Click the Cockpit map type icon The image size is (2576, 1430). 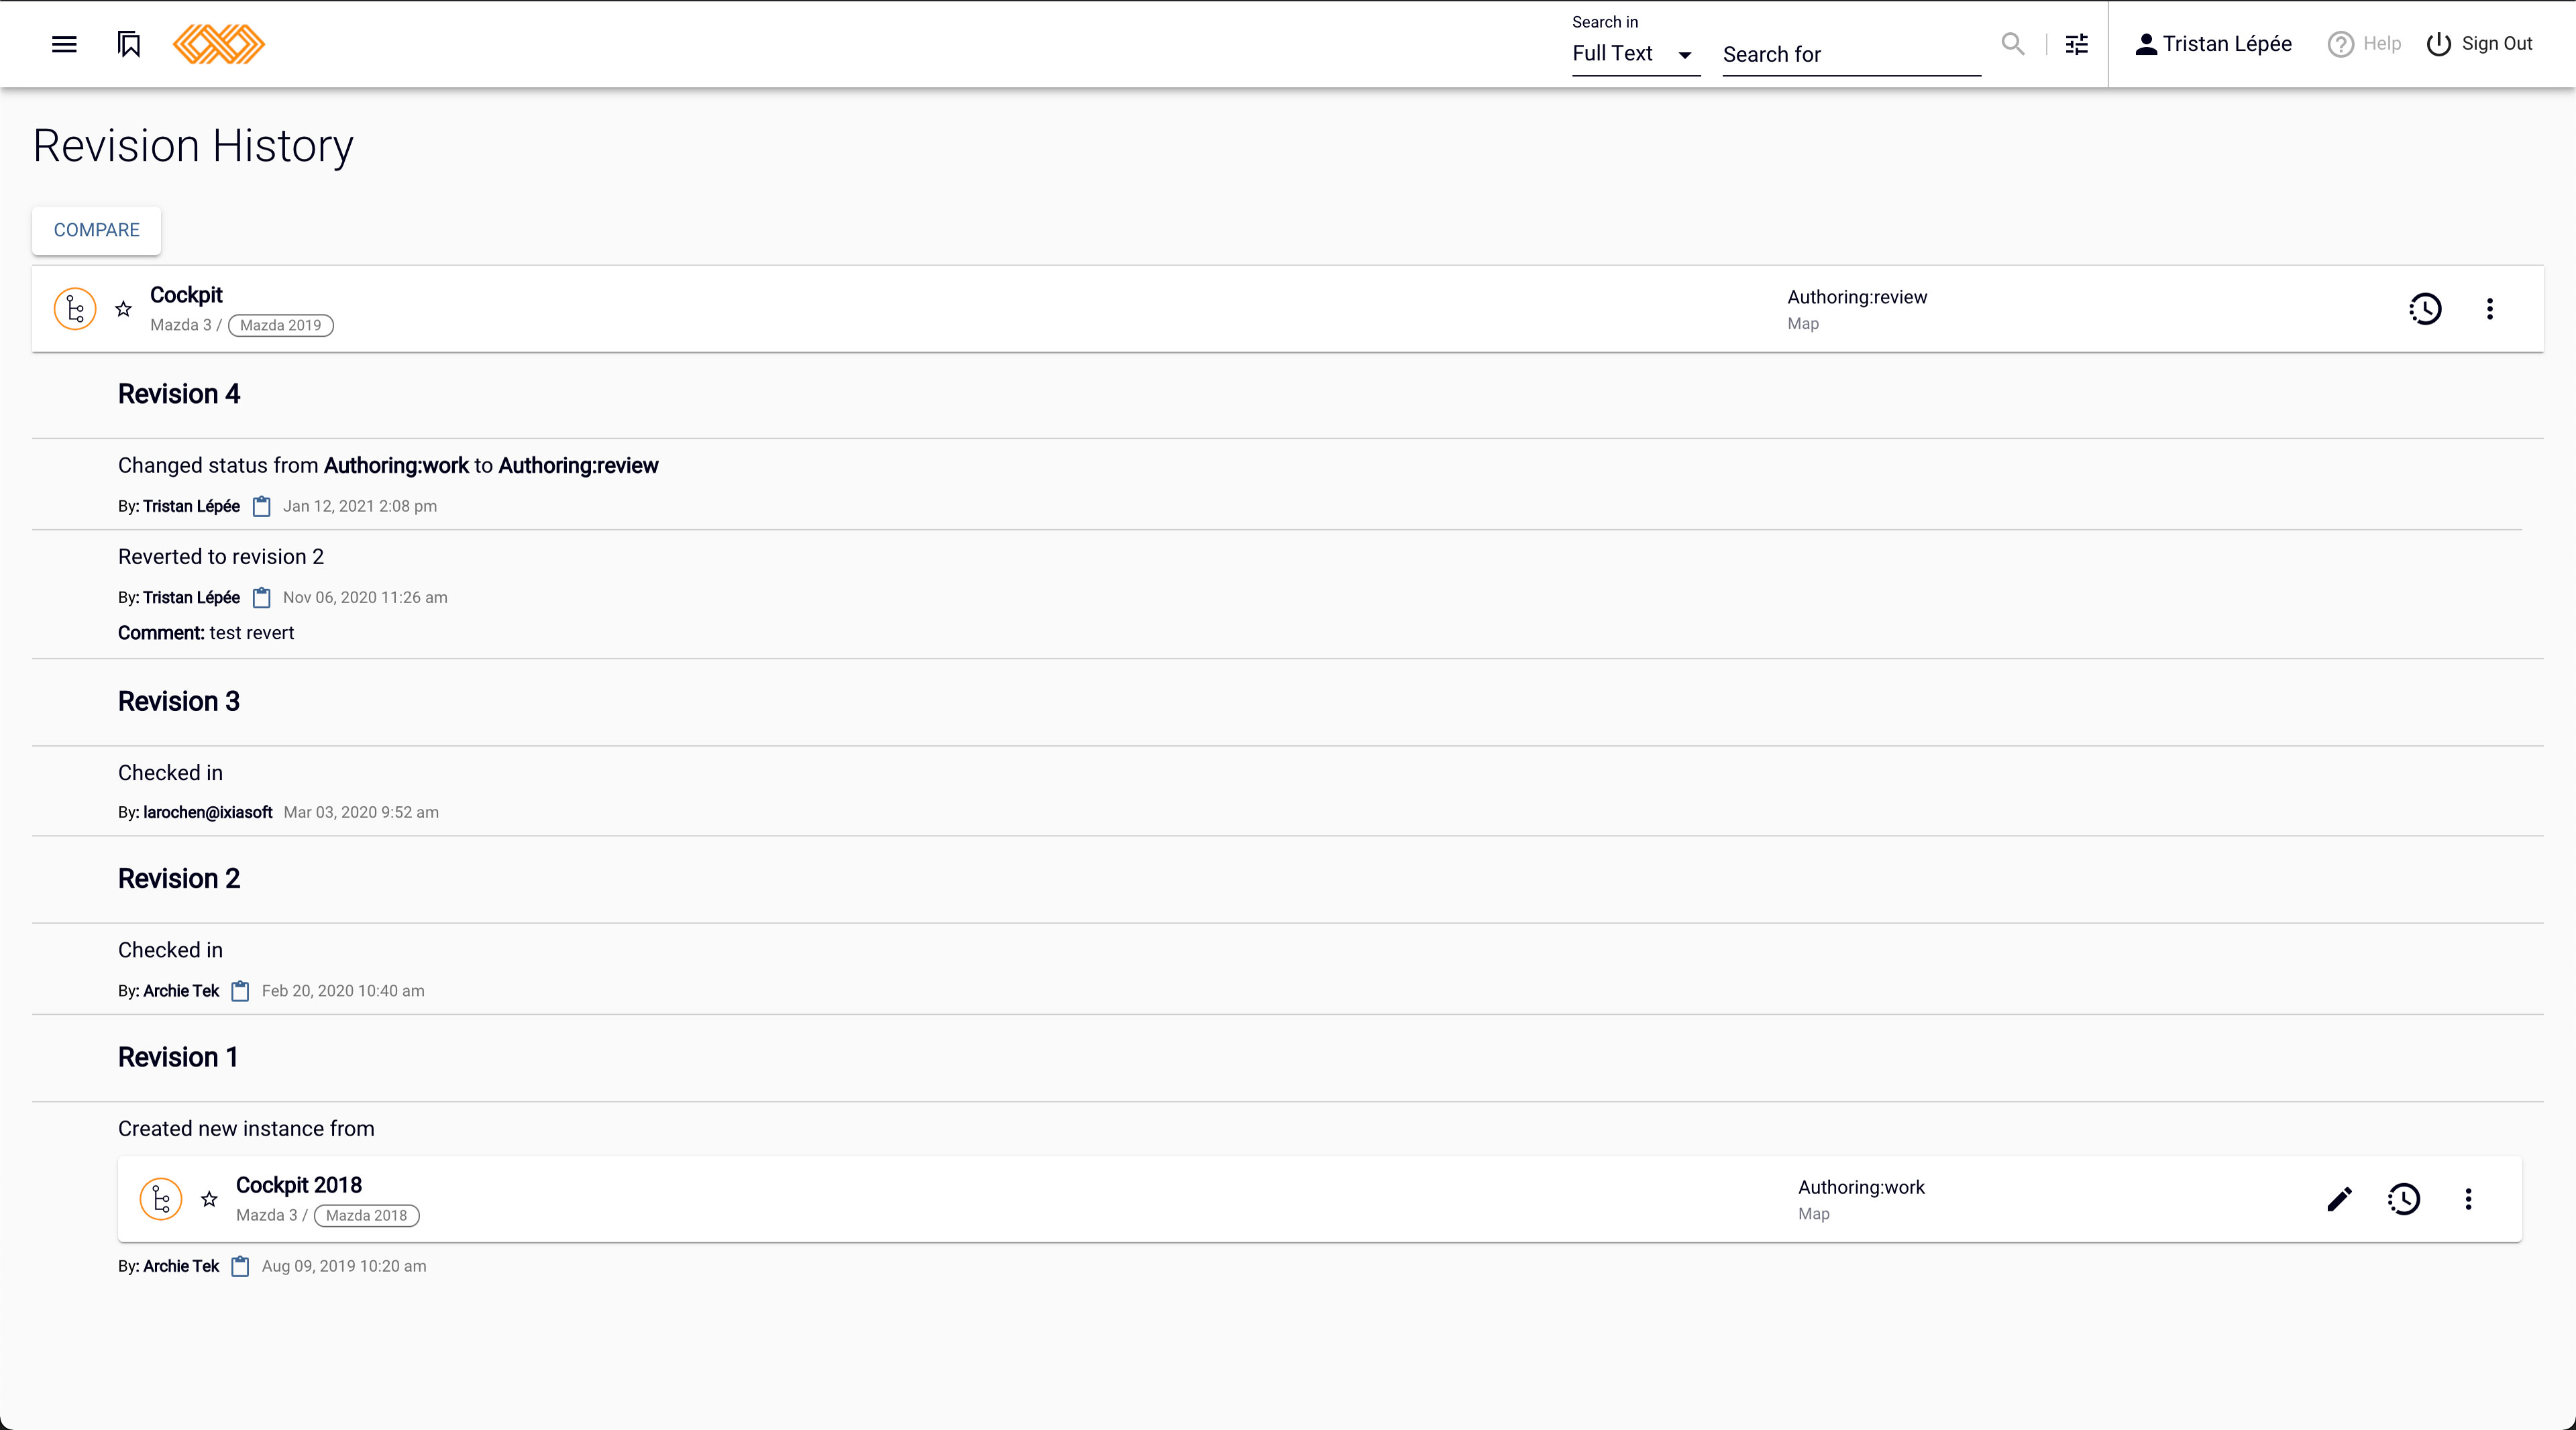(x=75, y=309)
